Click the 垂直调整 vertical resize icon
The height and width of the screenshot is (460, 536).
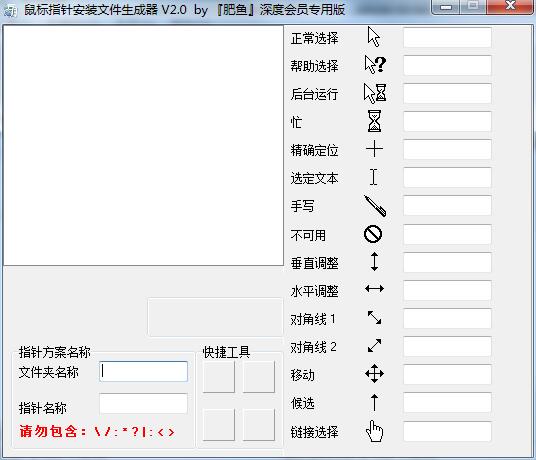(x=374, y=262)
